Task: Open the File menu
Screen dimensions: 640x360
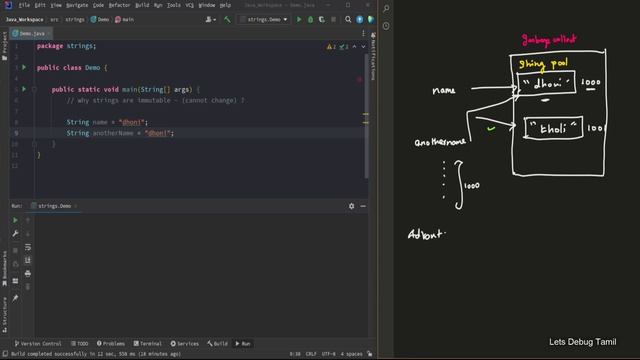Action: (x=24, y=5)
